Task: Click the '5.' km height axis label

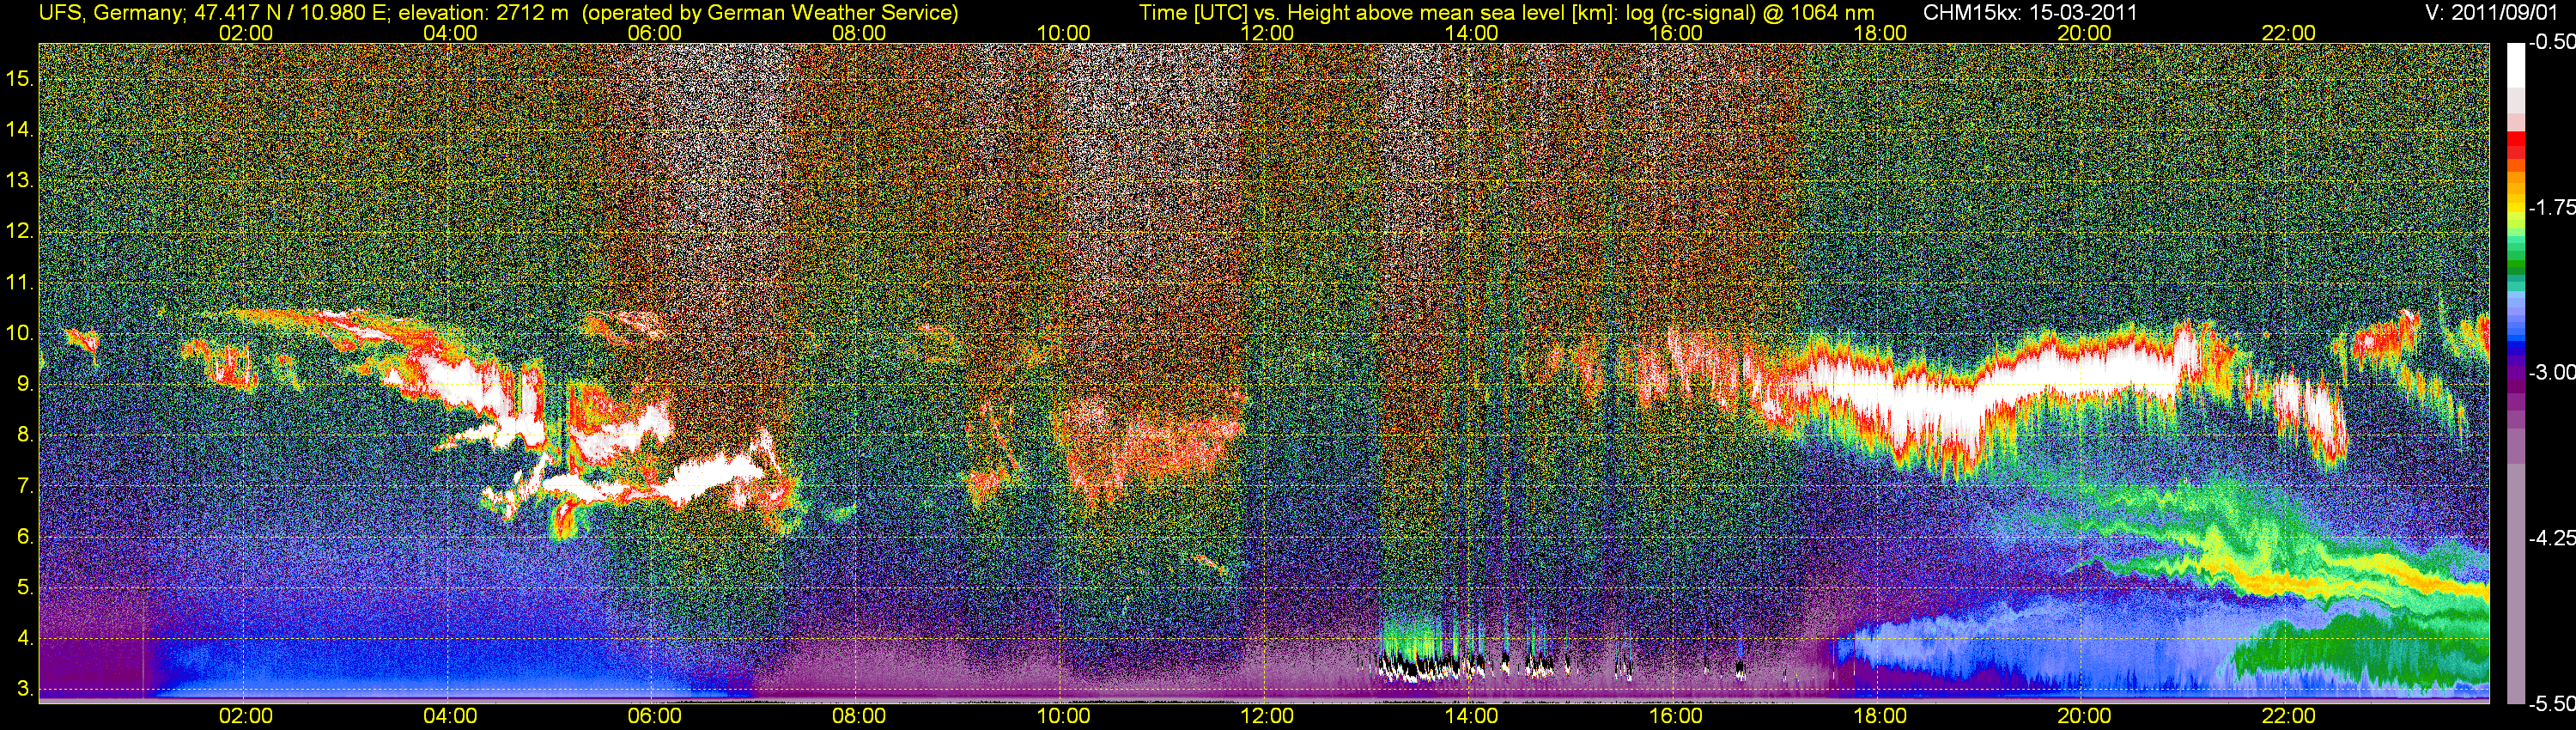Action: point(26,588)
